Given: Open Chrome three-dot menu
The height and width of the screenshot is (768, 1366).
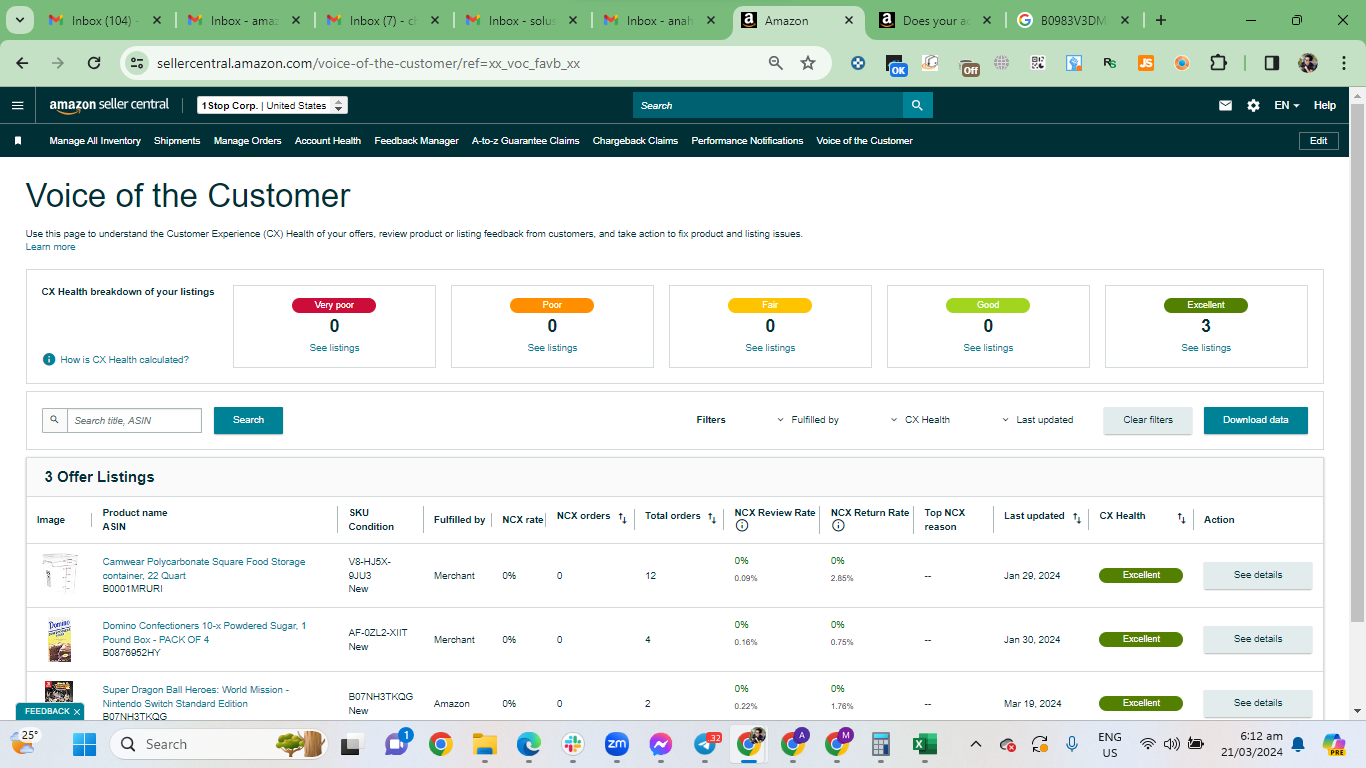Looking at the screenshot, I should pos(1342,63).
